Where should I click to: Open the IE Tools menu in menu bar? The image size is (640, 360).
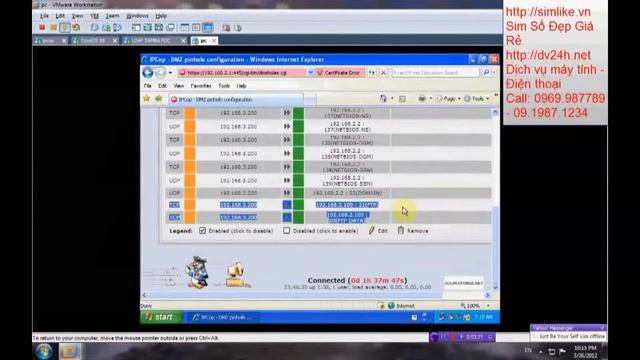[x=224, y=86]
